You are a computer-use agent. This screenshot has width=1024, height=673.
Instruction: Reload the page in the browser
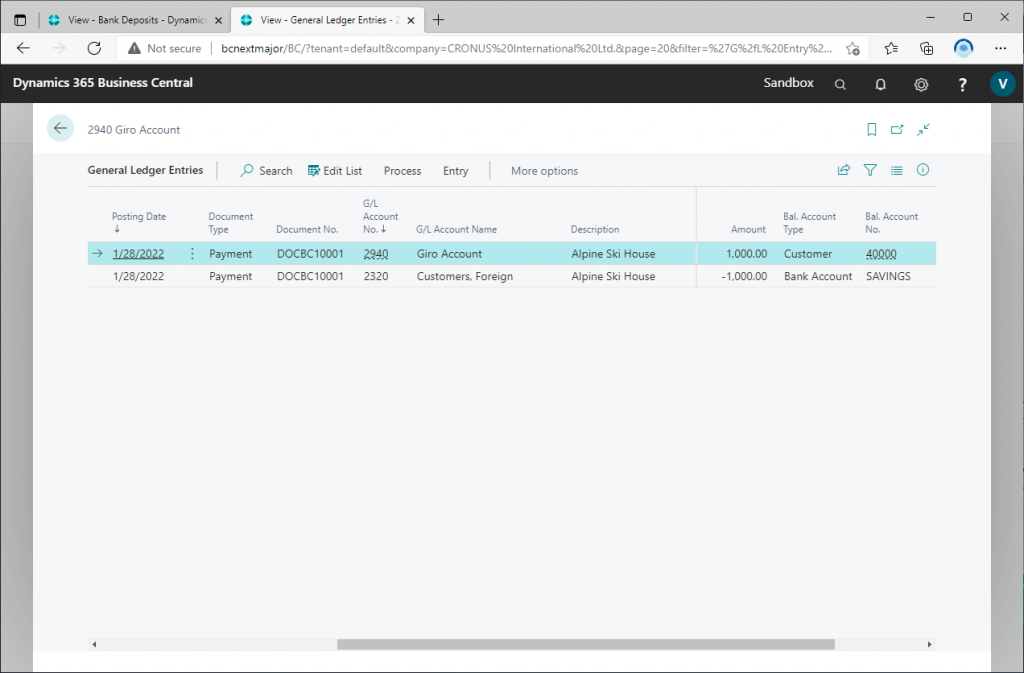pos(94,48)
